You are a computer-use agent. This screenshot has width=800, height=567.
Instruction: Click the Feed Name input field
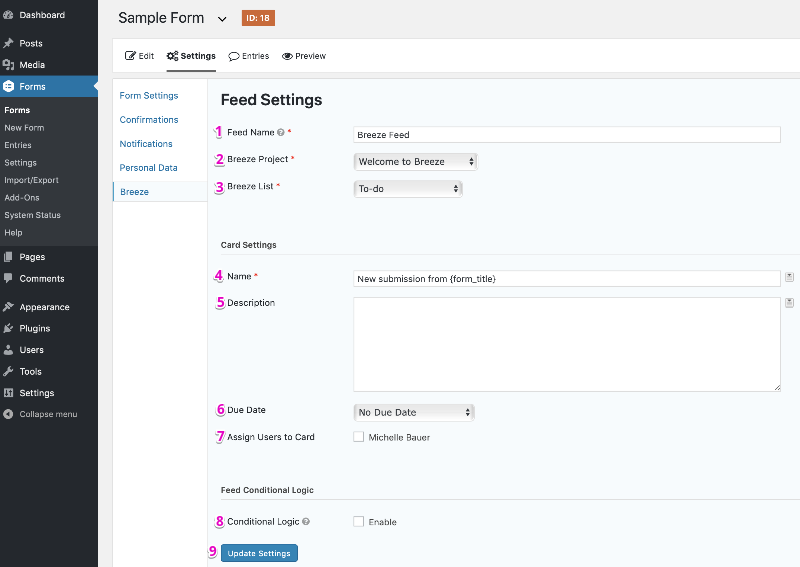(567, 135)
